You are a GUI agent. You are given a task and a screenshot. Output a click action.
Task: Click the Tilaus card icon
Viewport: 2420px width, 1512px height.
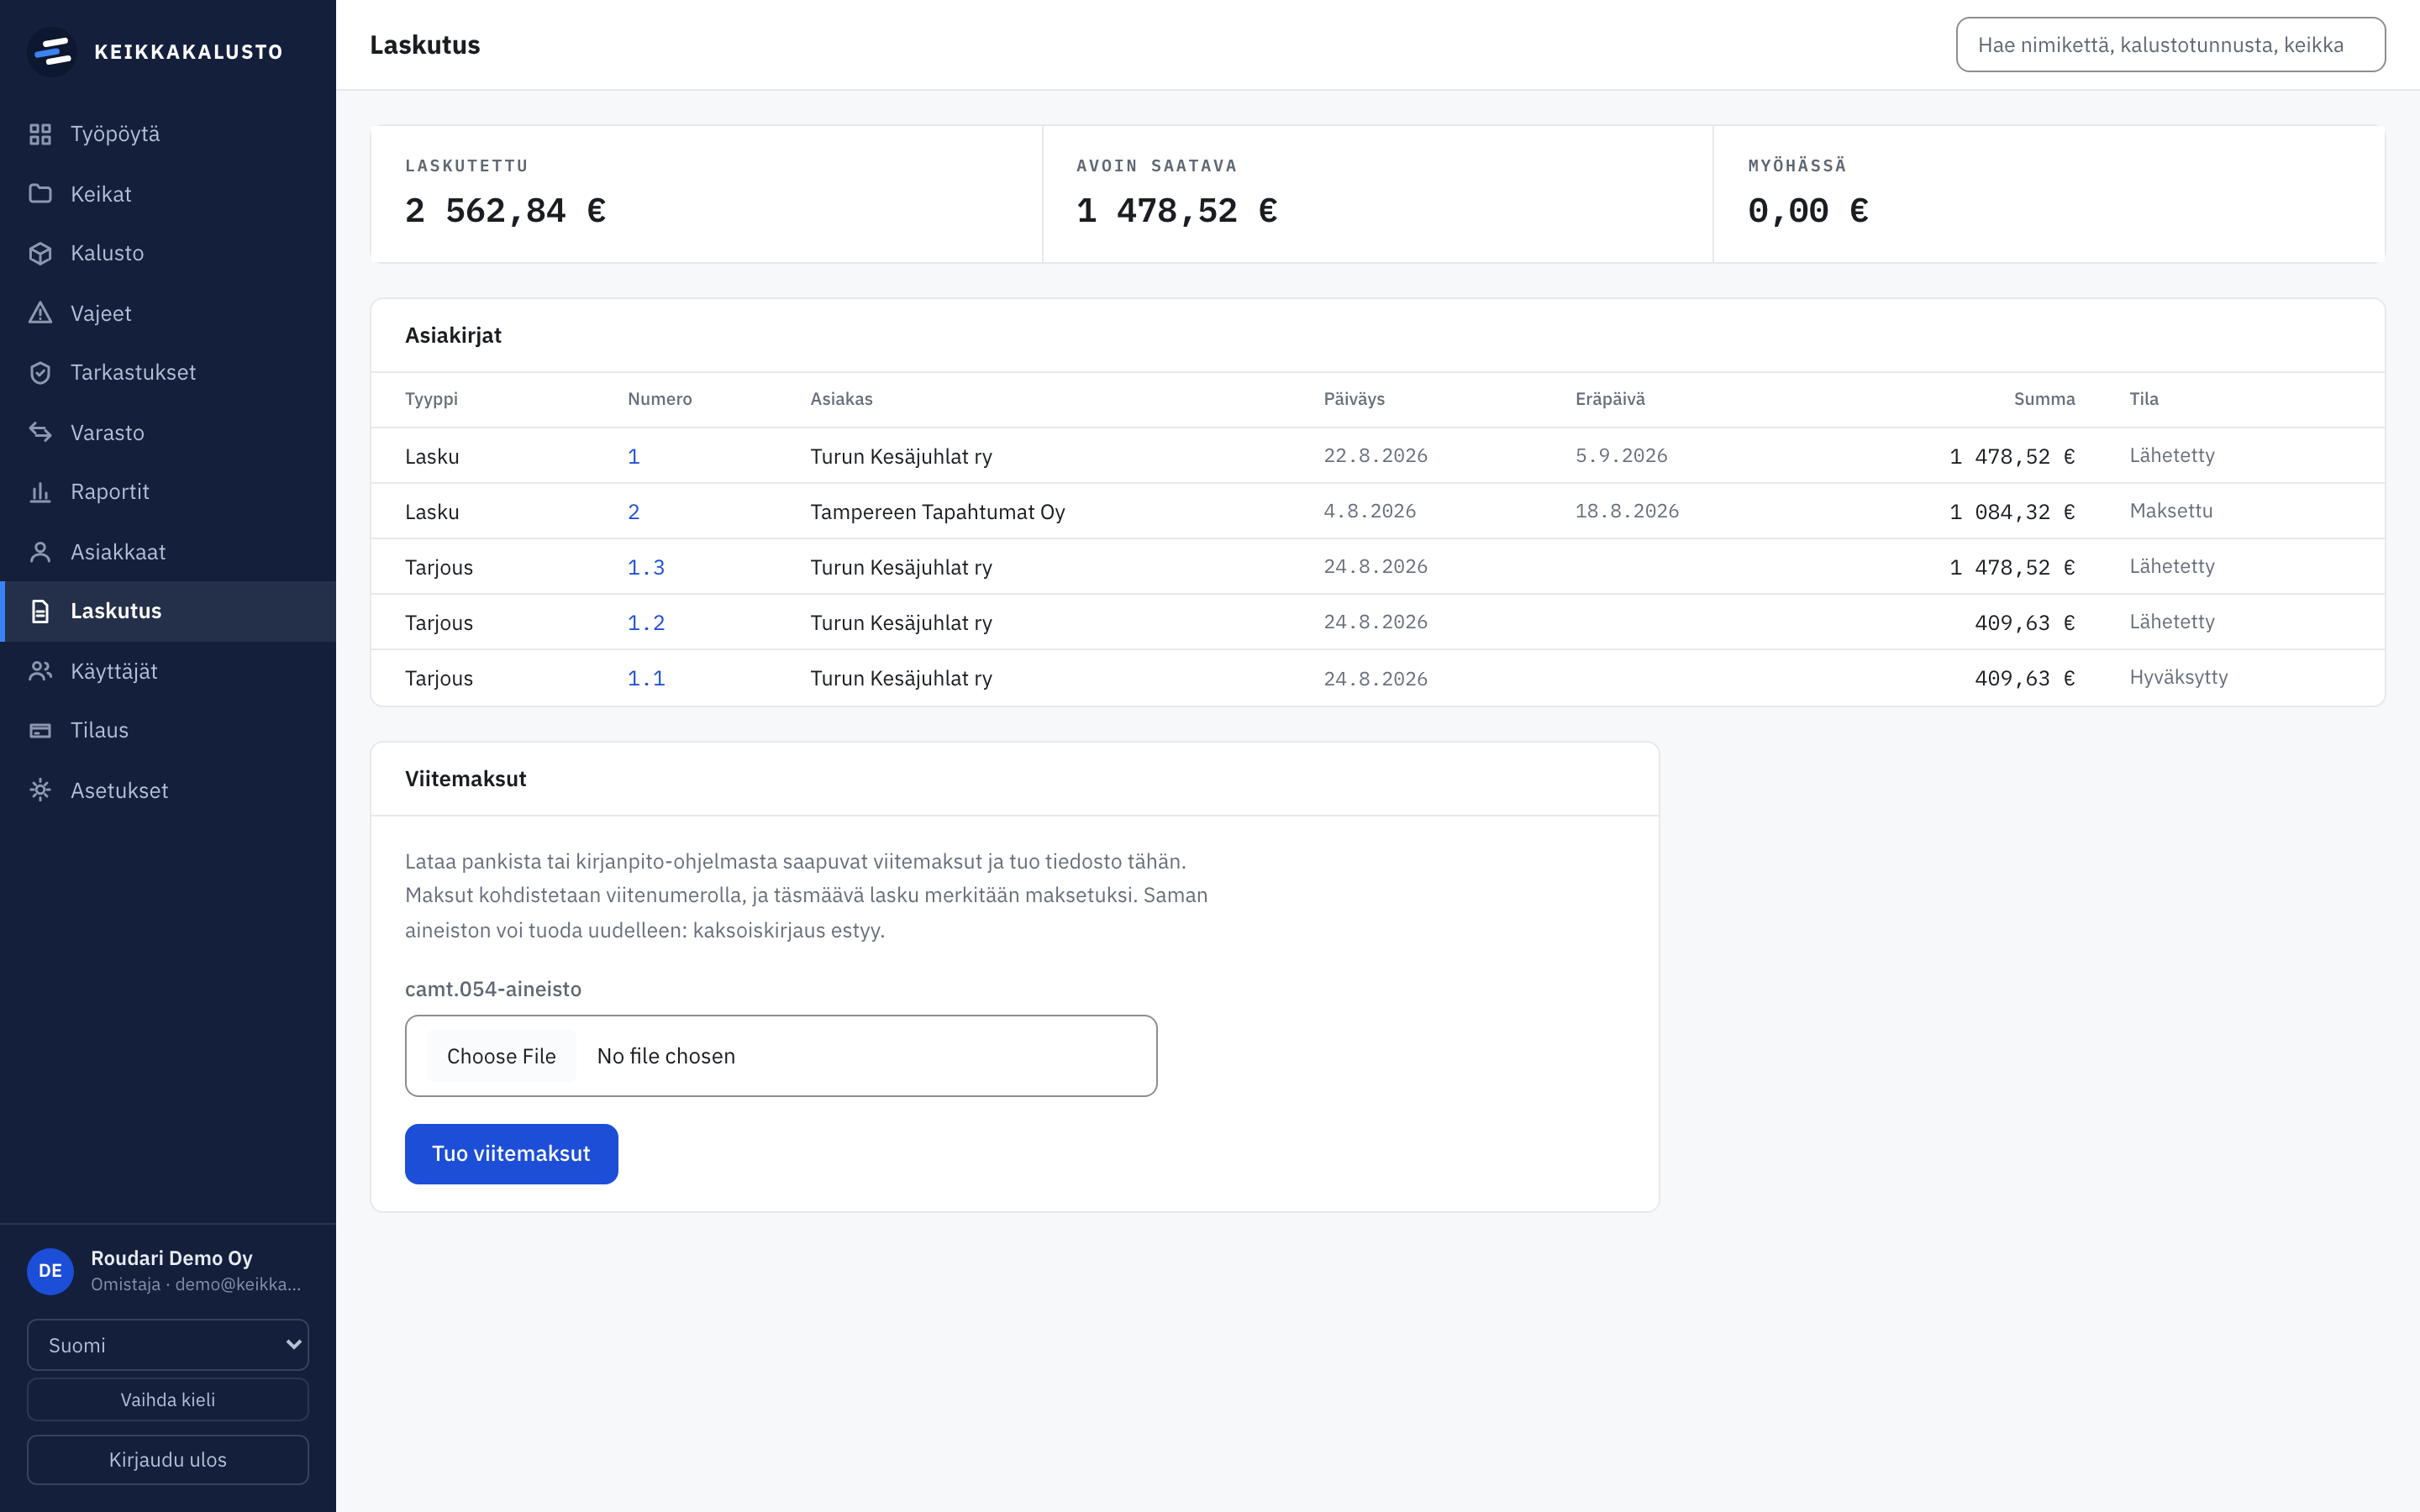pyautogui.click(x=40, y=730)
